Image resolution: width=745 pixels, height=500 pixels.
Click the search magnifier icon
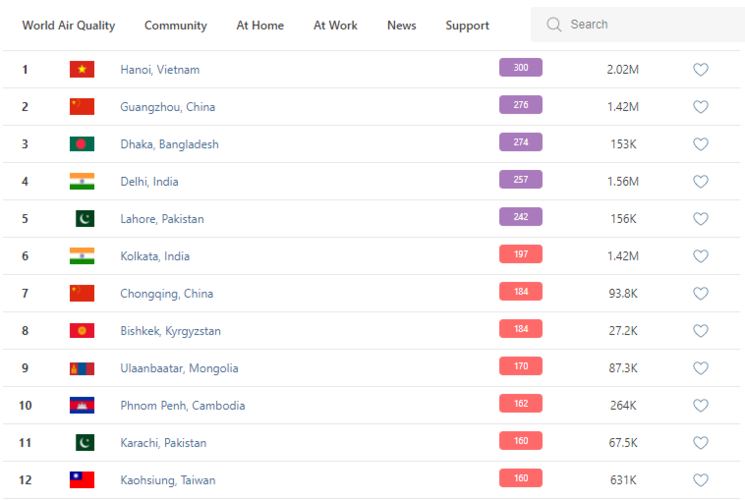pos(554,25)
